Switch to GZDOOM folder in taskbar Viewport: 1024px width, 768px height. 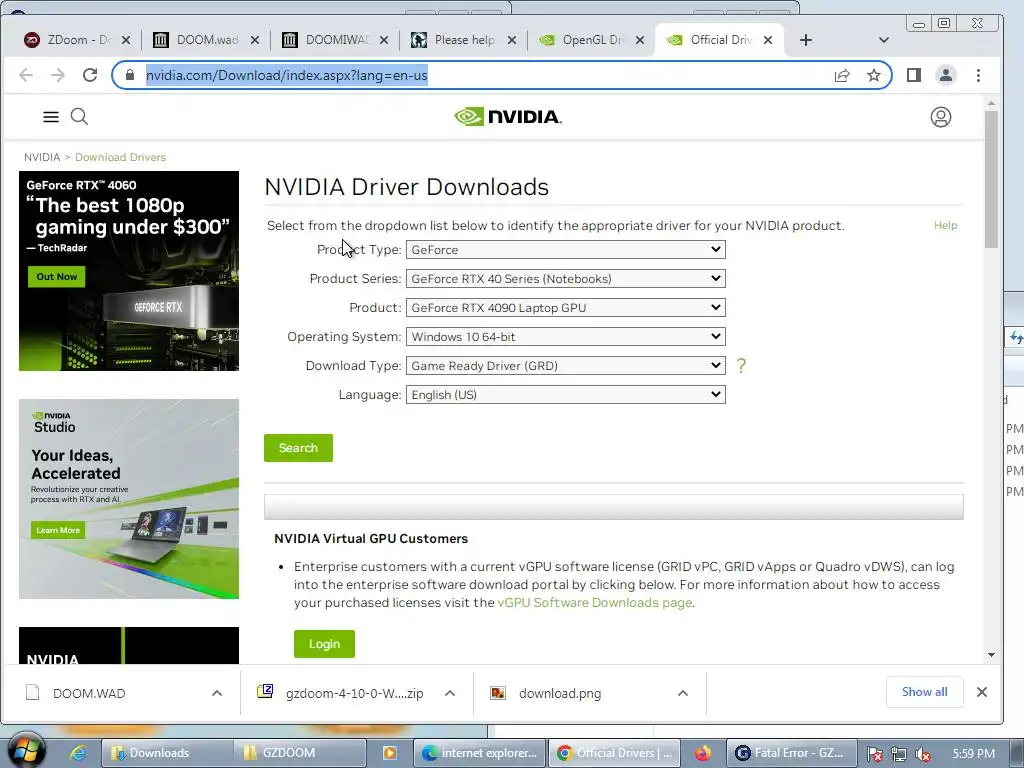coord(300,753)
